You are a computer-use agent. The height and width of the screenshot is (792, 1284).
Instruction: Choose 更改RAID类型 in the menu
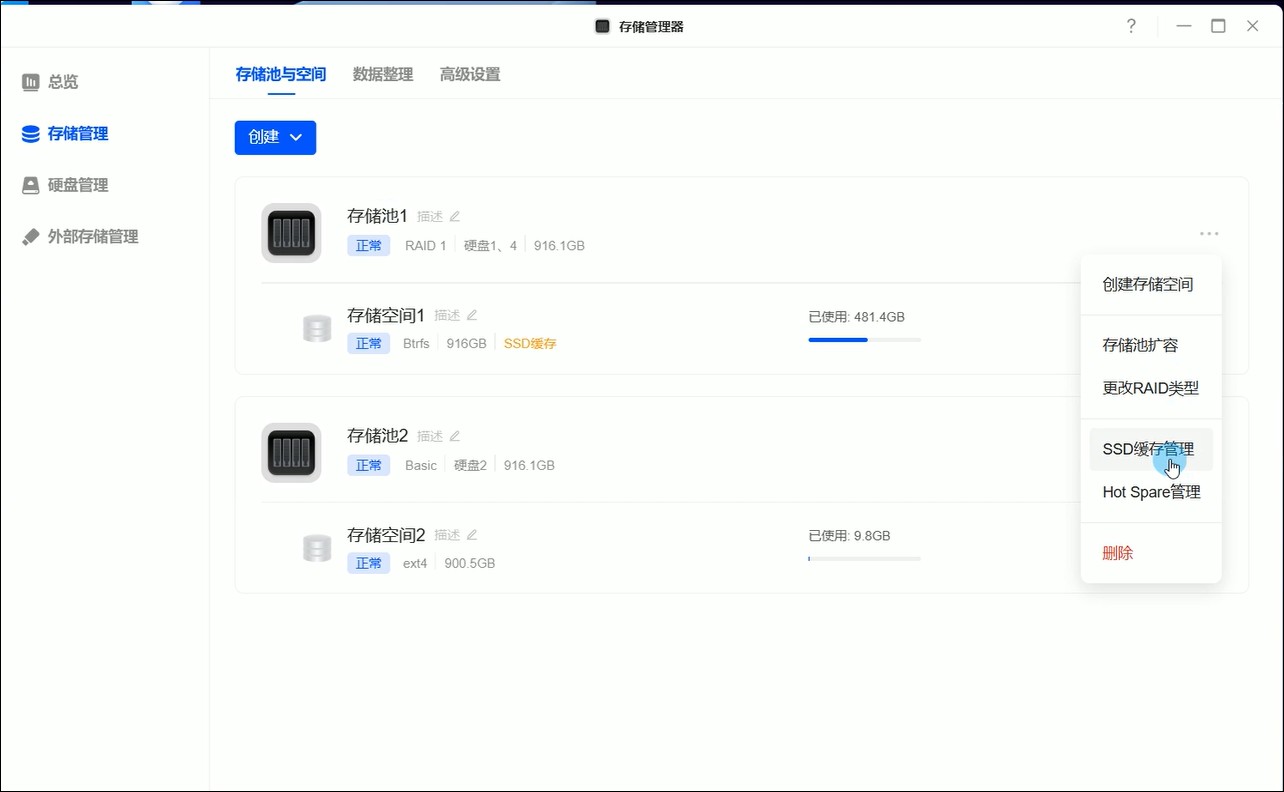(1150, 388)
